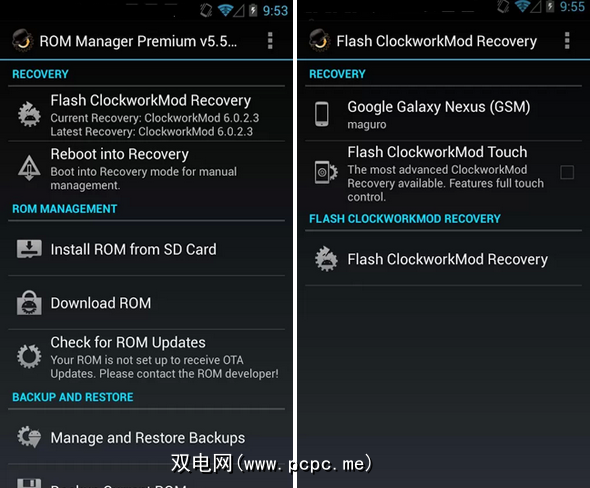590x488 pixels.
Task: Tap the Install ROM from SD Card icon
Action: click(x=29, y=249)
